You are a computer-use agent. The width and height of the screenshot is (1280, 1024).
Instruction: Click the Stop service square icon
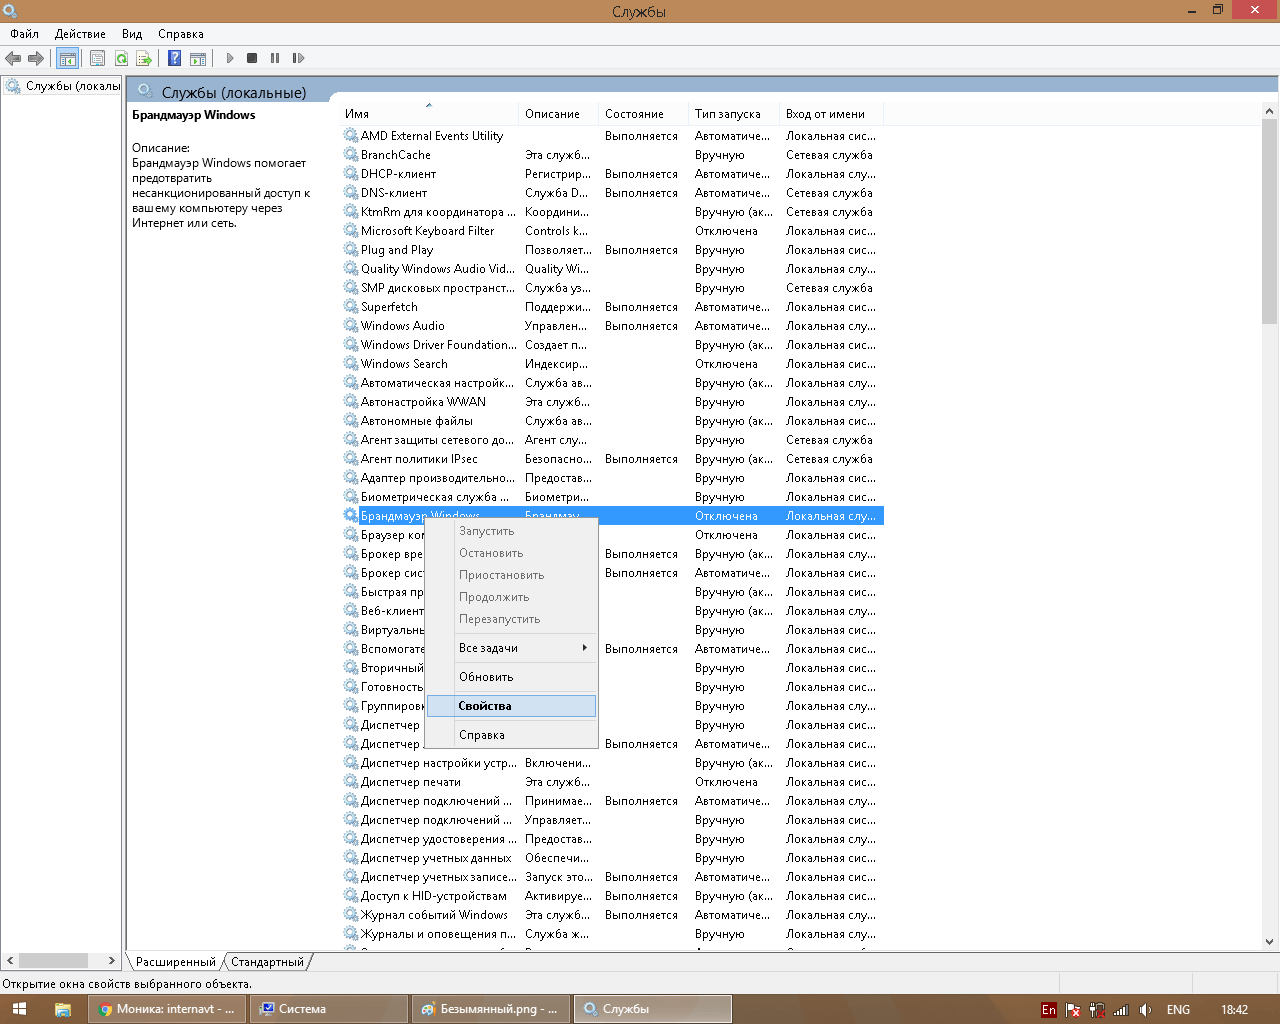tap(252, 58)
